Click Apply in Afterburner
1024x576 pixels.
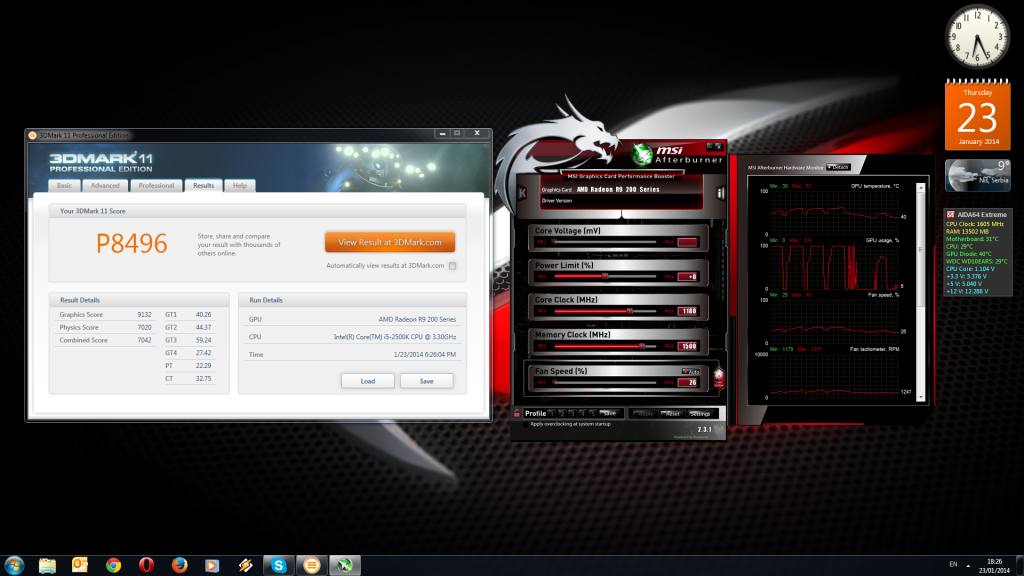point(645,413)
